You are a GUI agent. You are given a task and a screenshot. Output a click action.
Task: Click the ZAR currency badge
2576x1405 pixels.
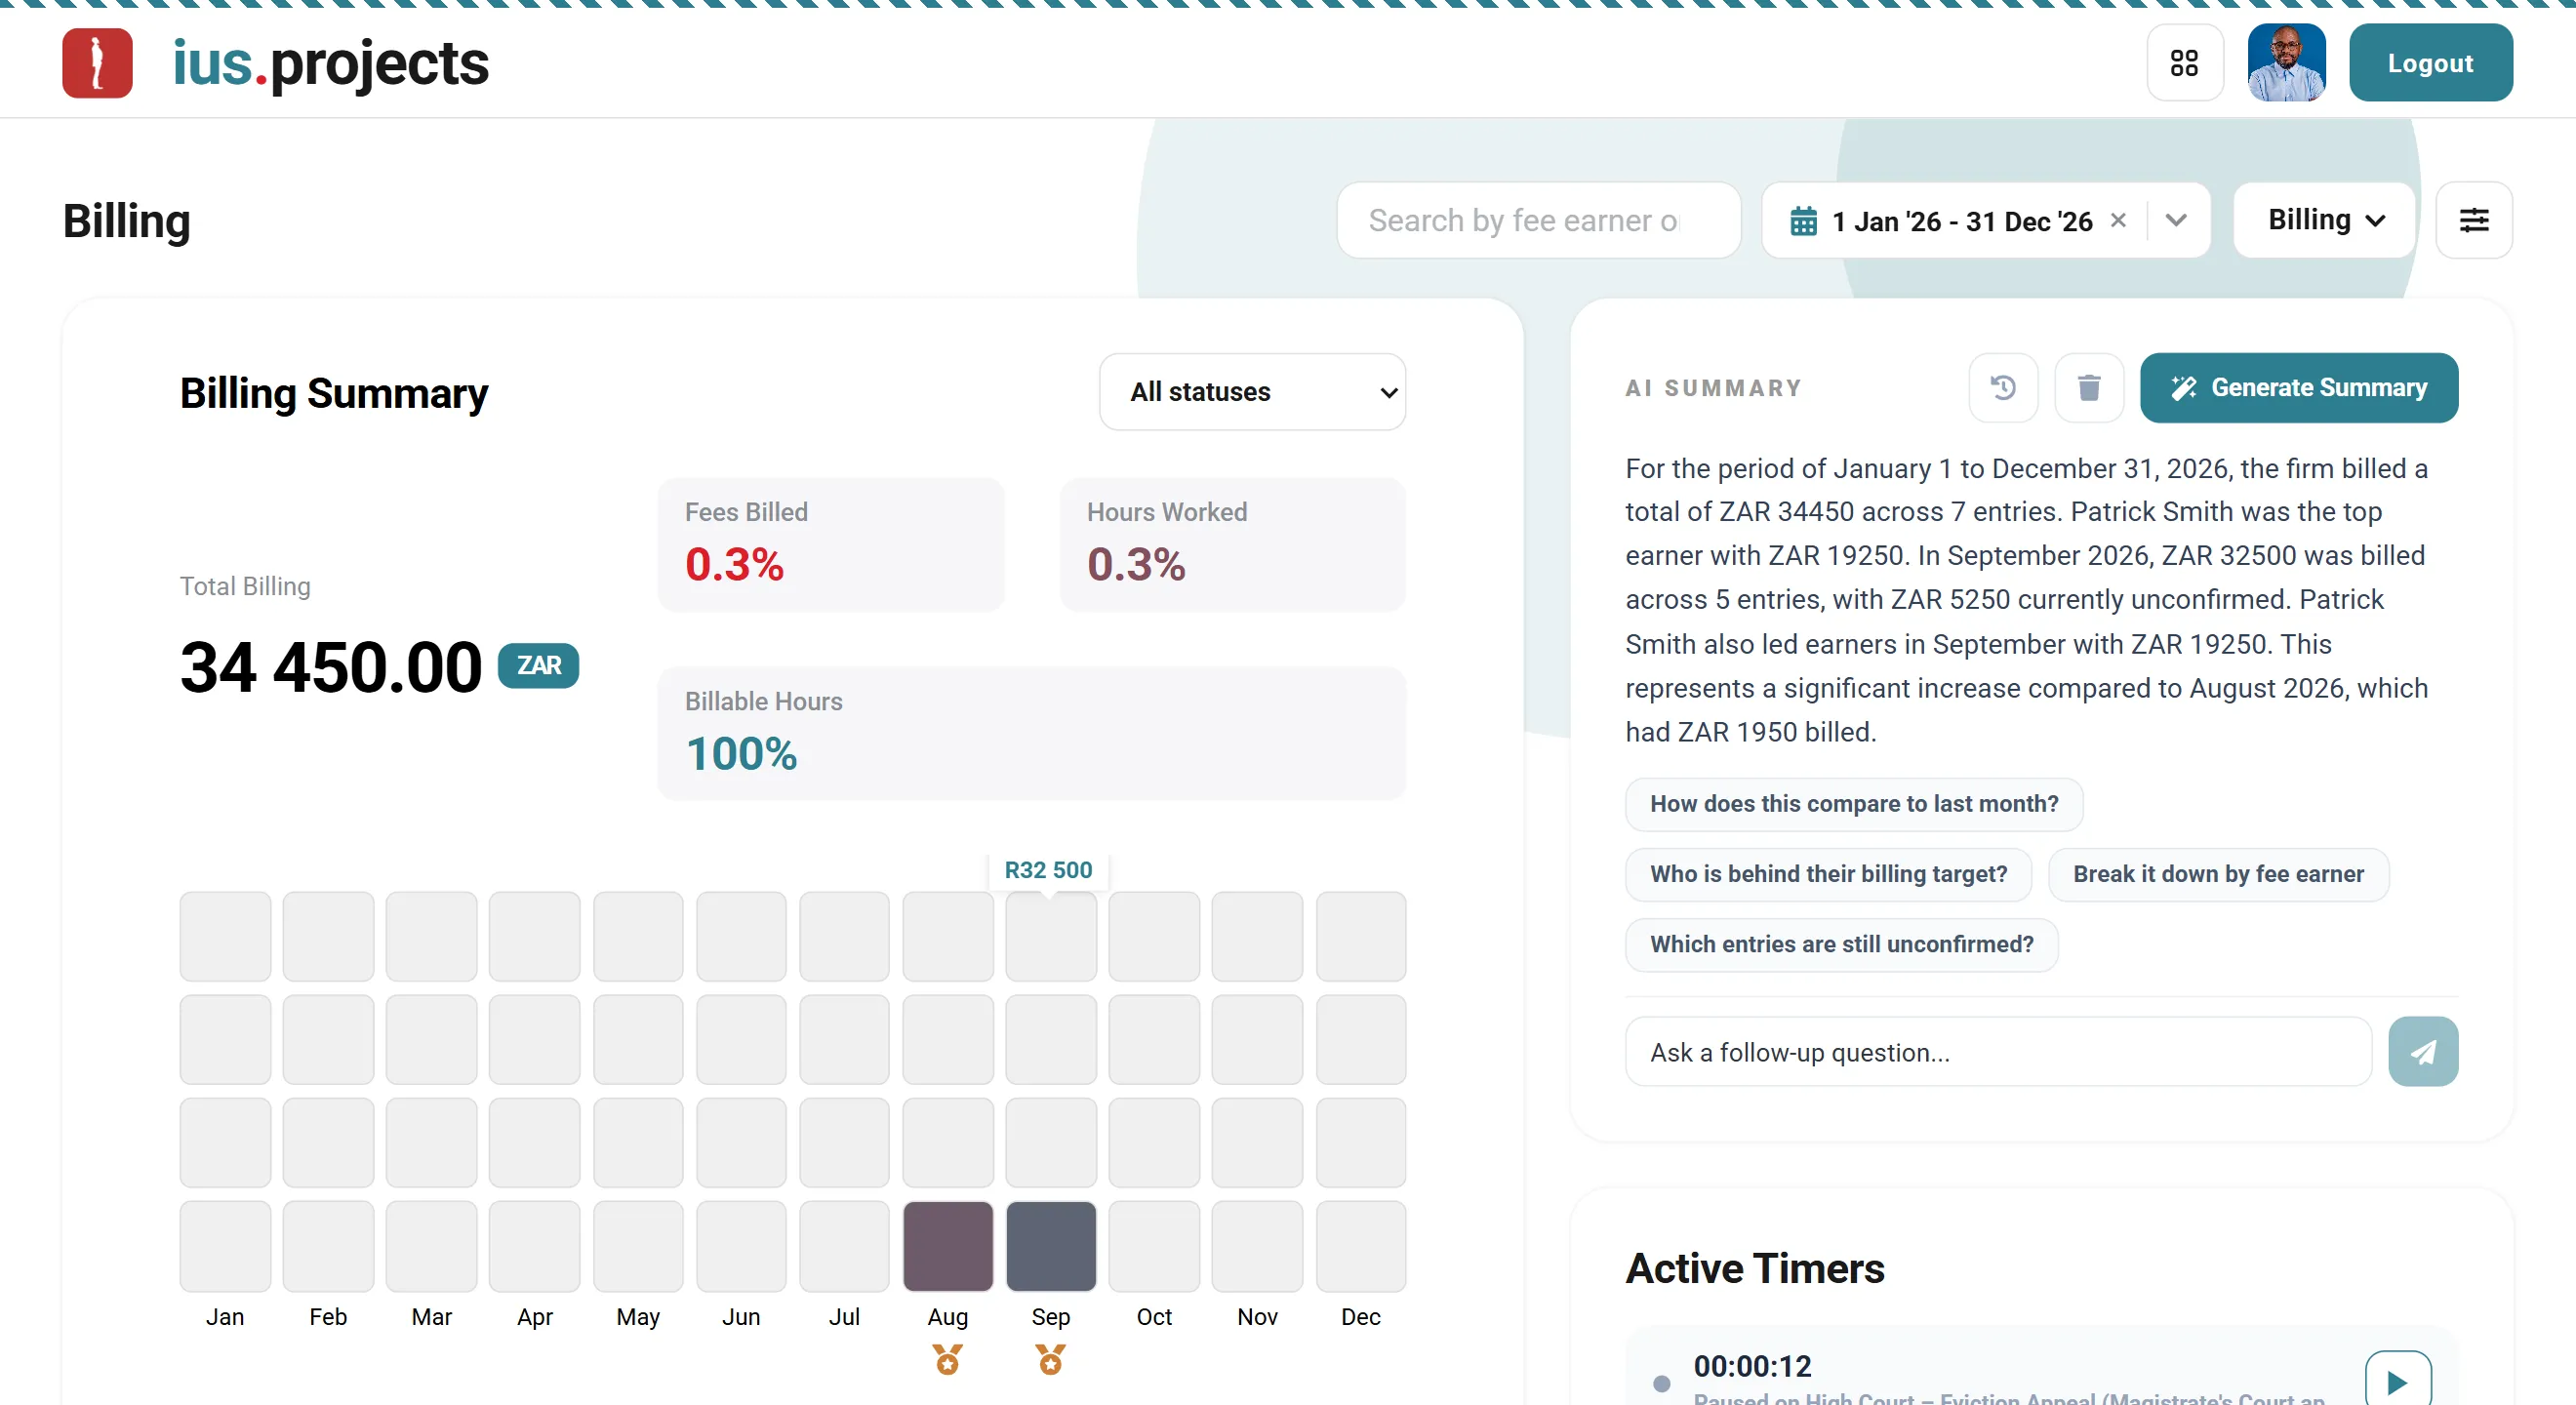point(538,666)
